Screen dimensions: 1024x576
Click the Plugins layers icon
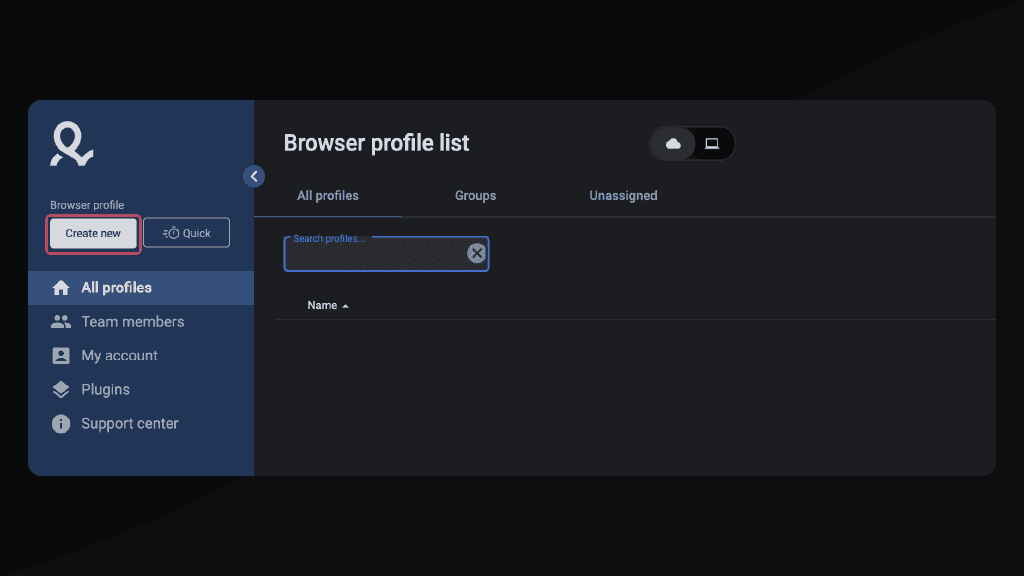tap(60, 389)
